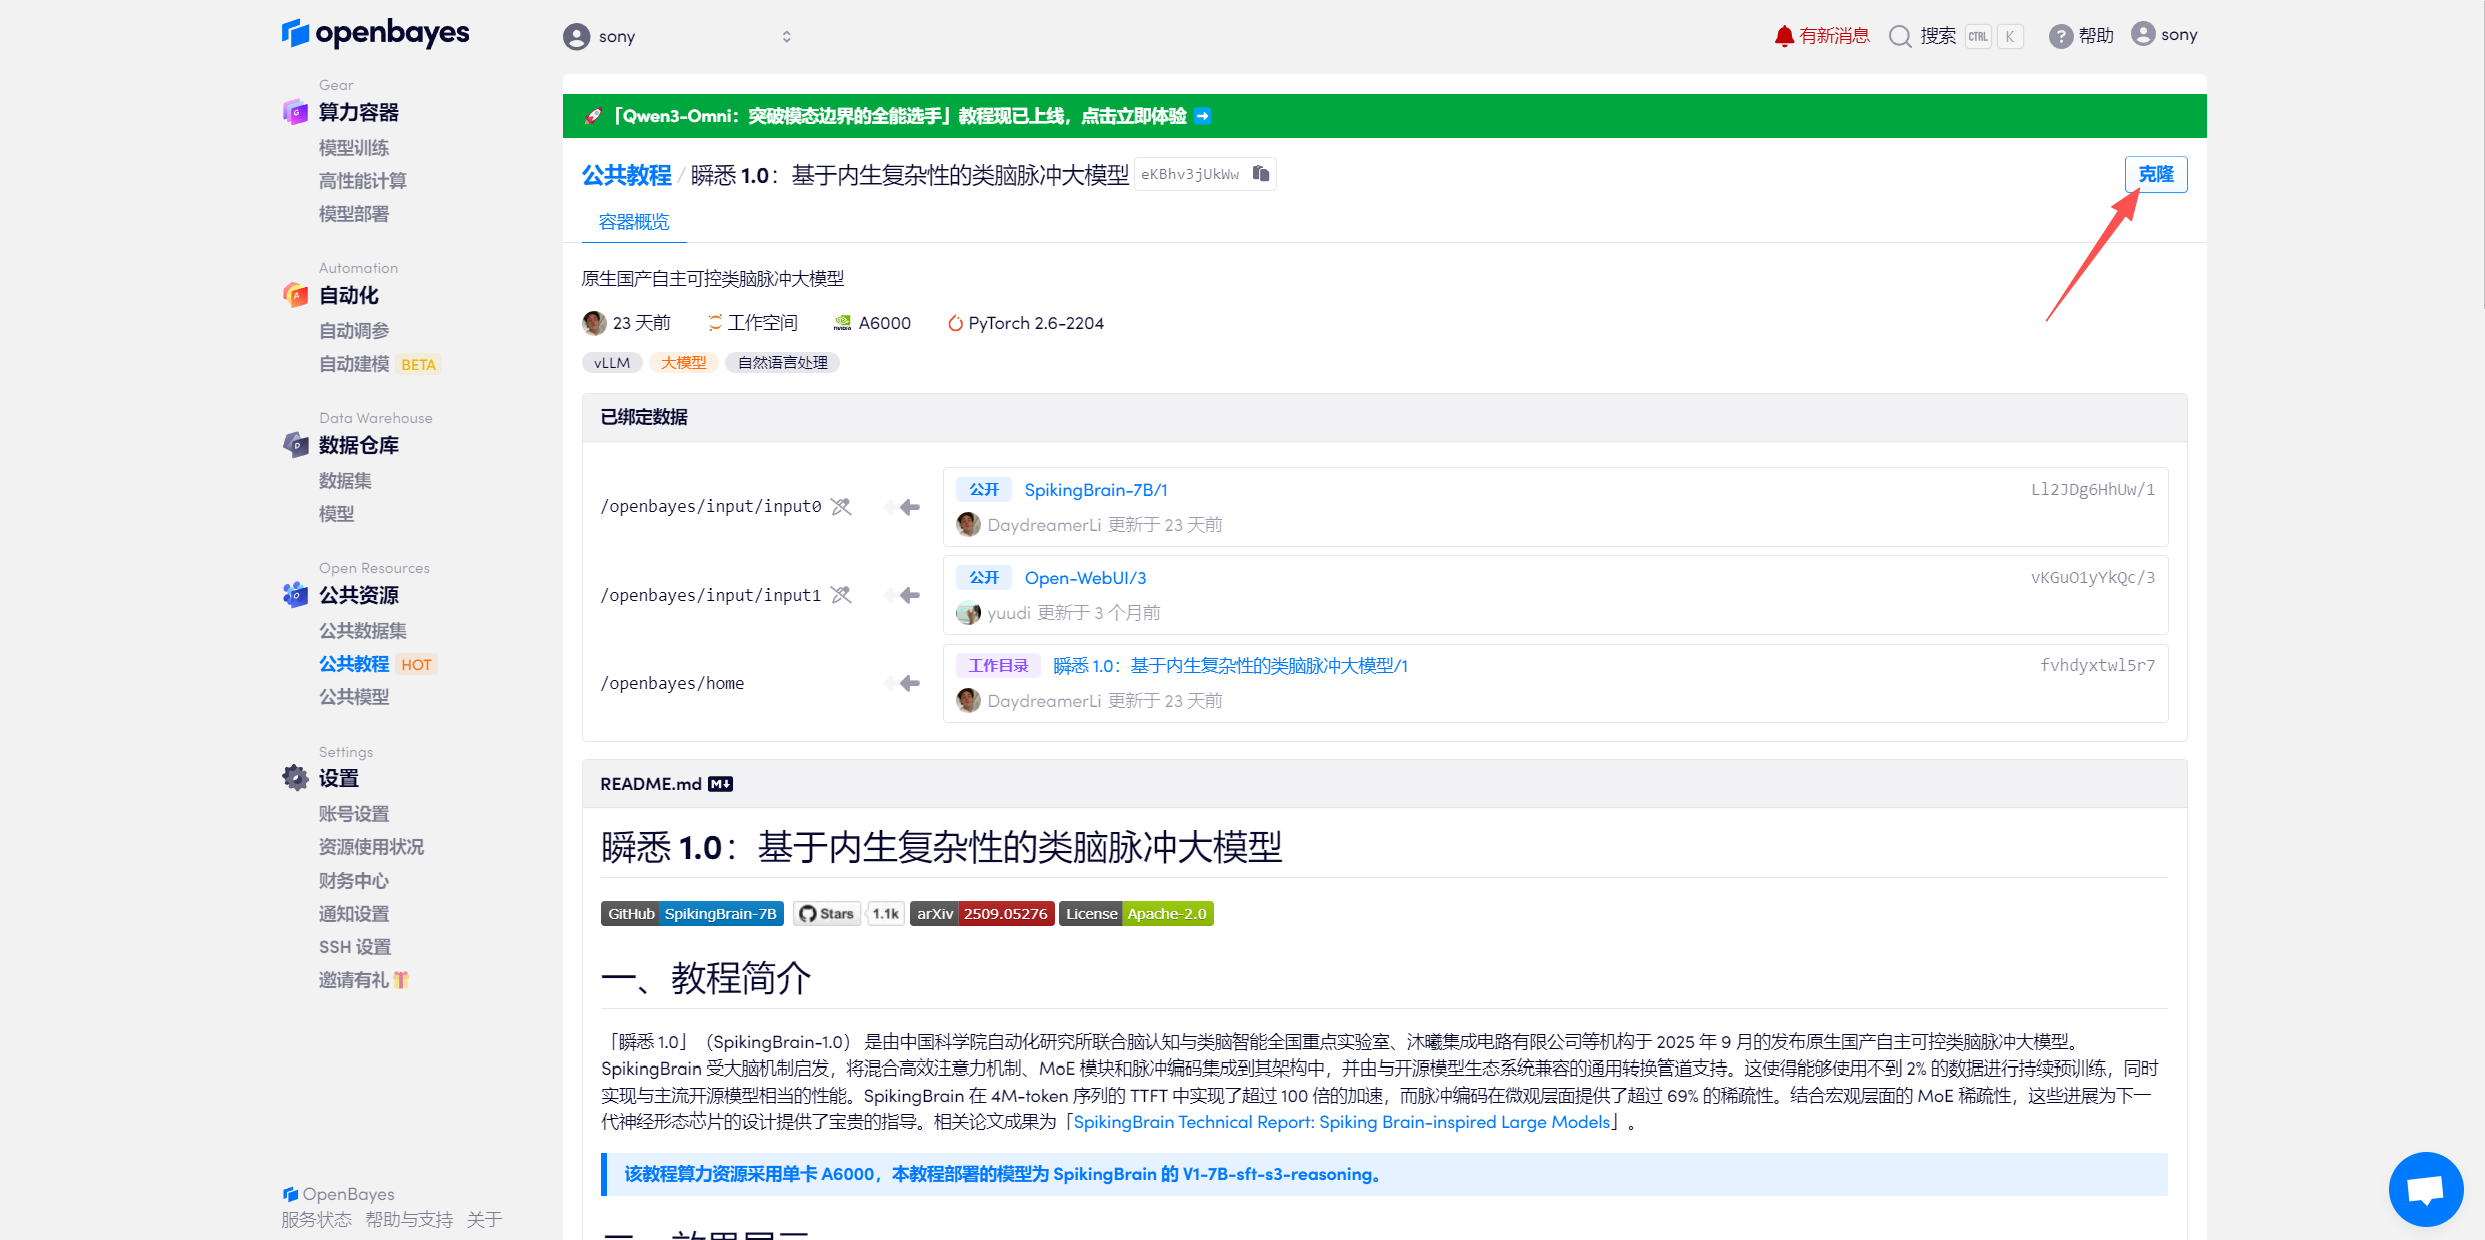Viewport: 2485px width, 1240px height.
Task: Click the 算力容器 Gear cube icon
Action: pos(295,112)
